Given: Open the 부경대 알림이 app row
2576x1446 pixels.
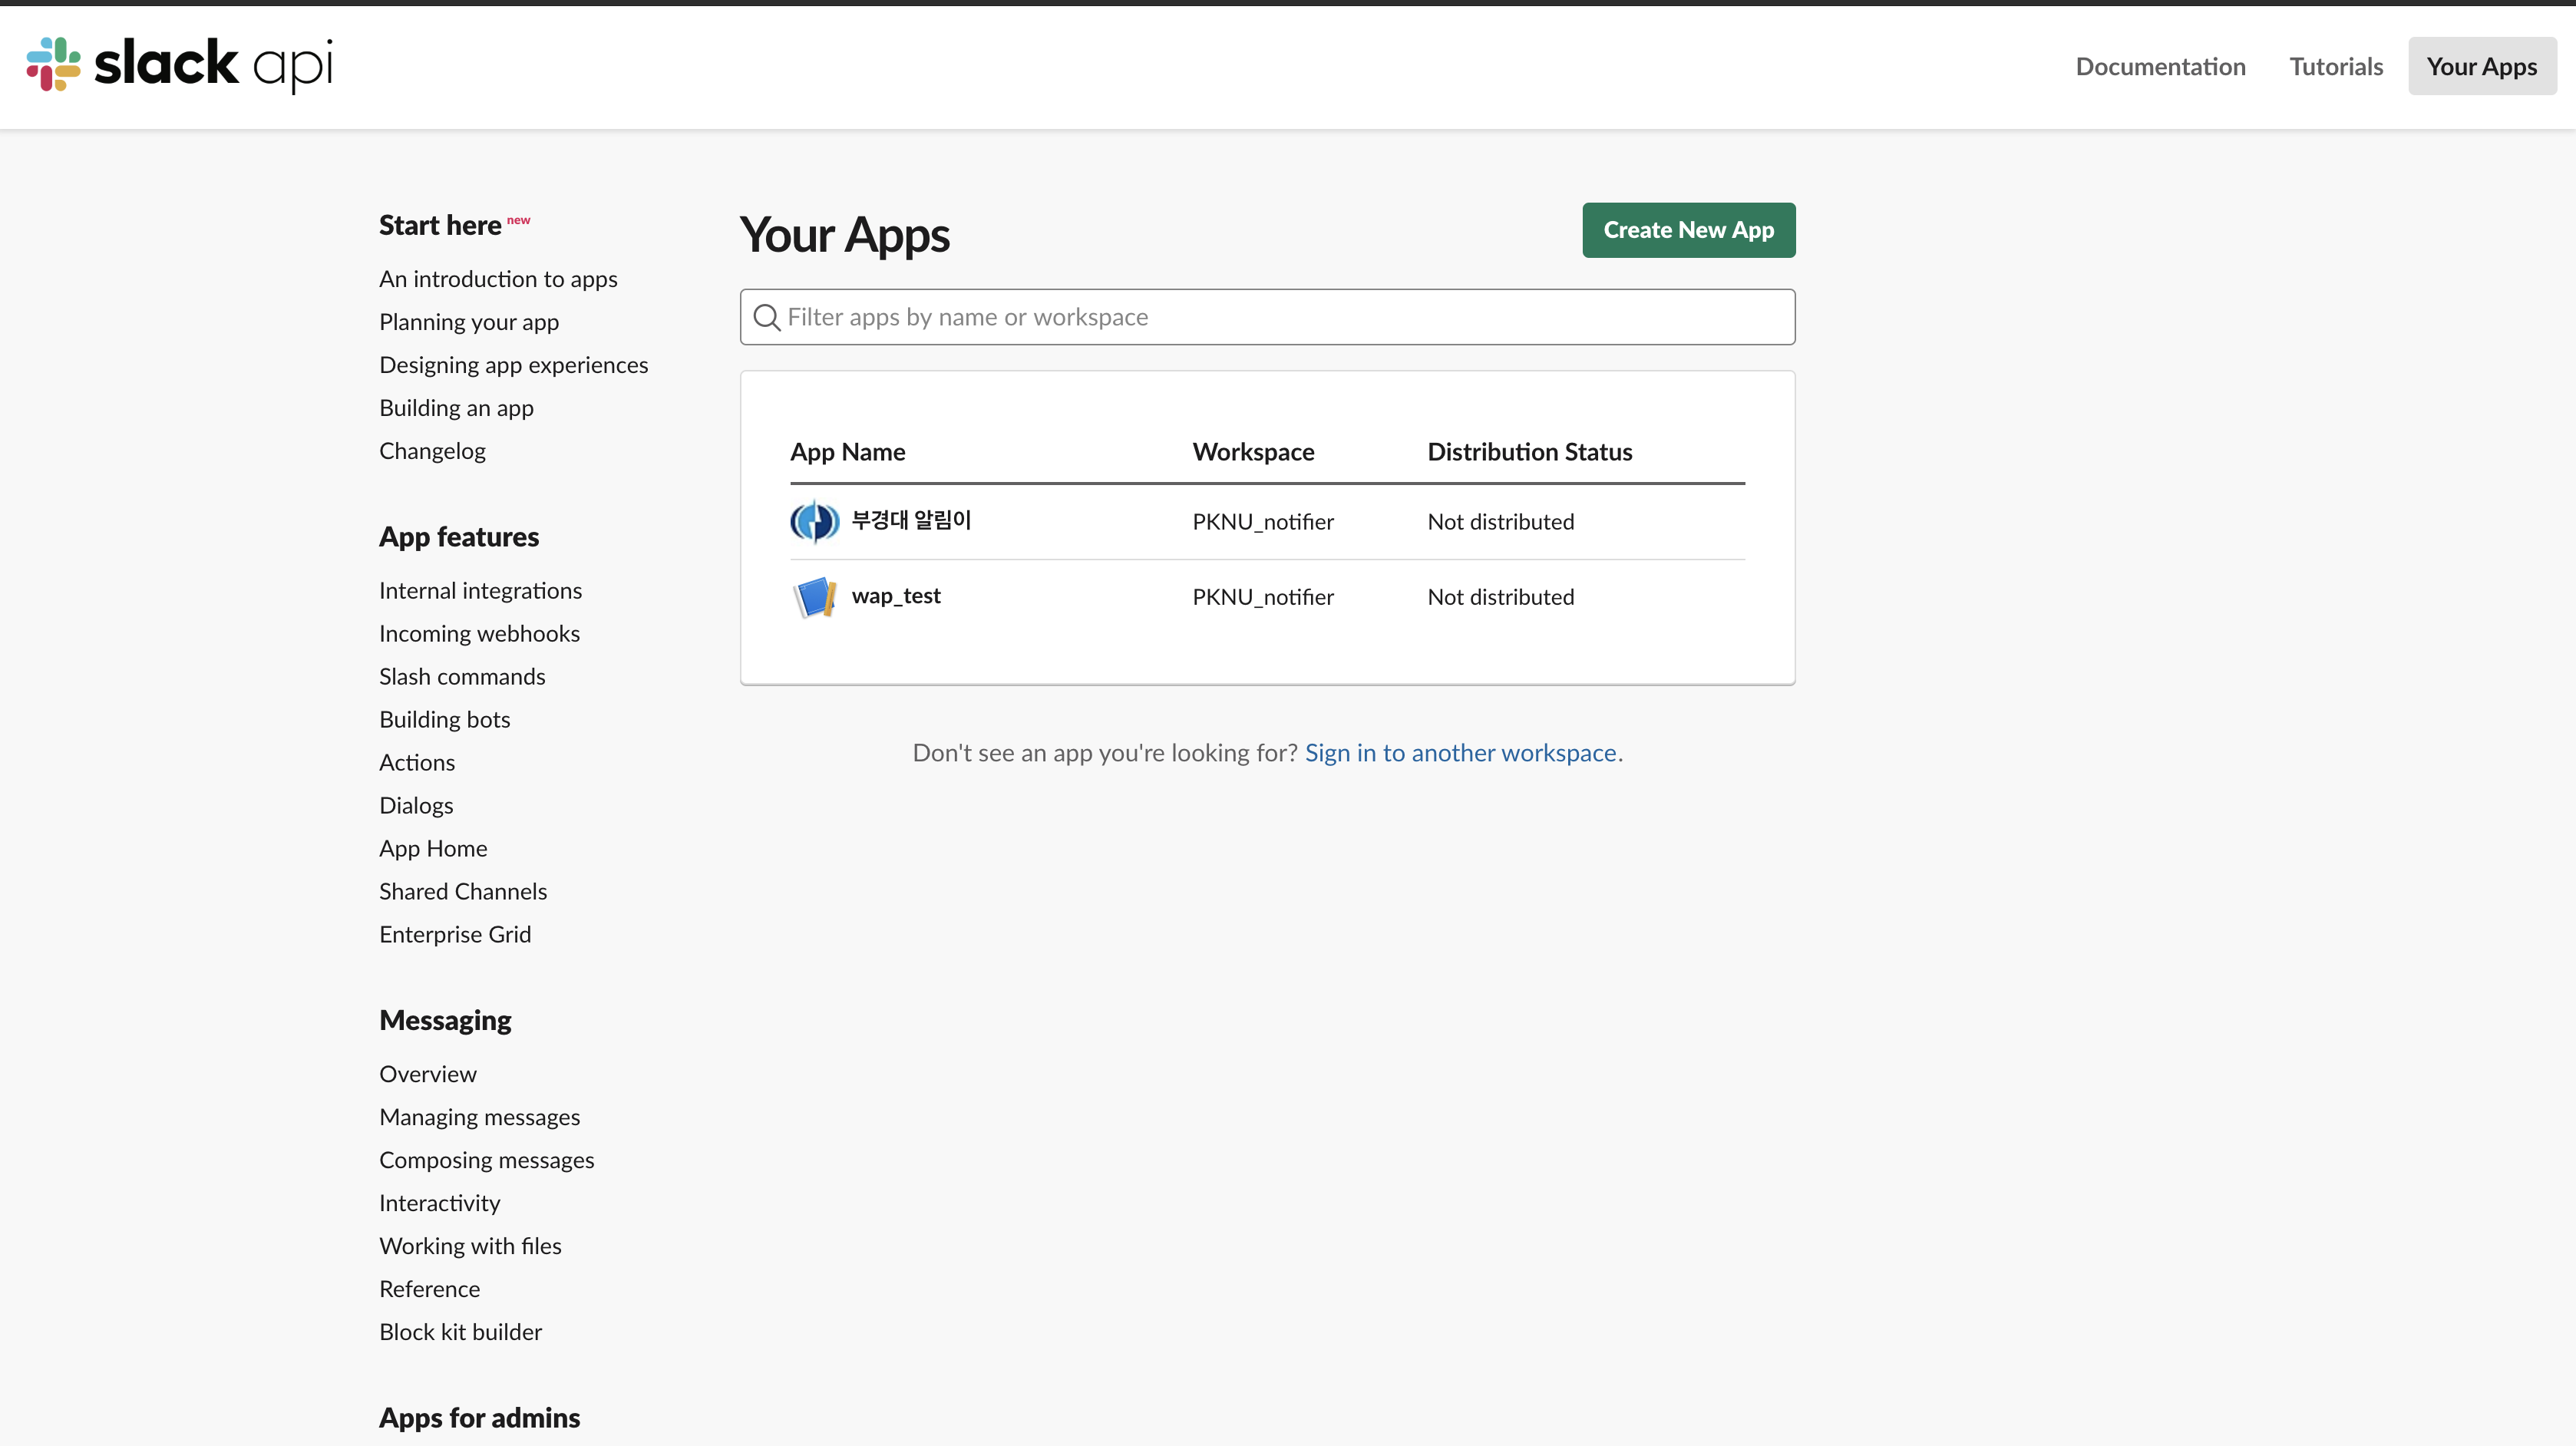Looking at the screenshot, I should [910, 520].
